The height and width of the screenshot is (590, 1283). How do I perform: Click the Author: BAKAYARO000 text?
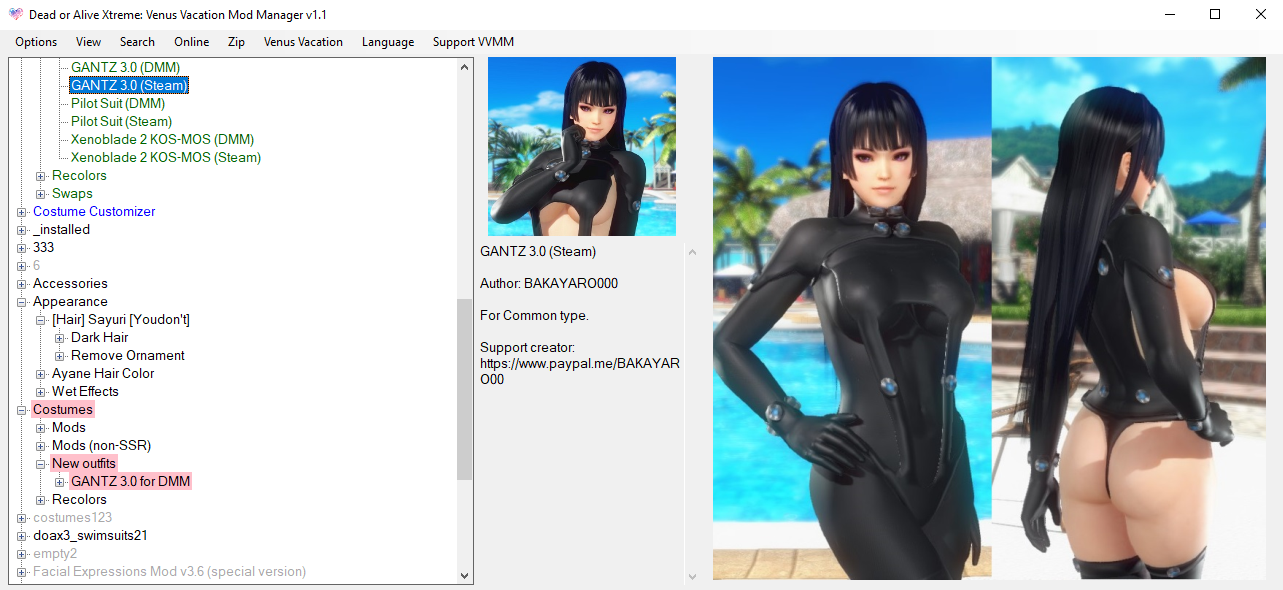[x=549, y=283]
